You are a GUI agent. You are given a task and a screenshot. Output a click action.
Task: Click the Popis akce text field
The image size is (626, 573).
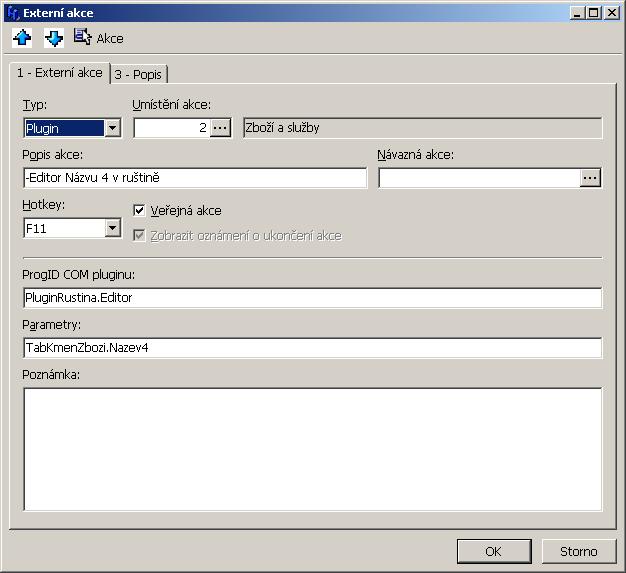[194, 178]
